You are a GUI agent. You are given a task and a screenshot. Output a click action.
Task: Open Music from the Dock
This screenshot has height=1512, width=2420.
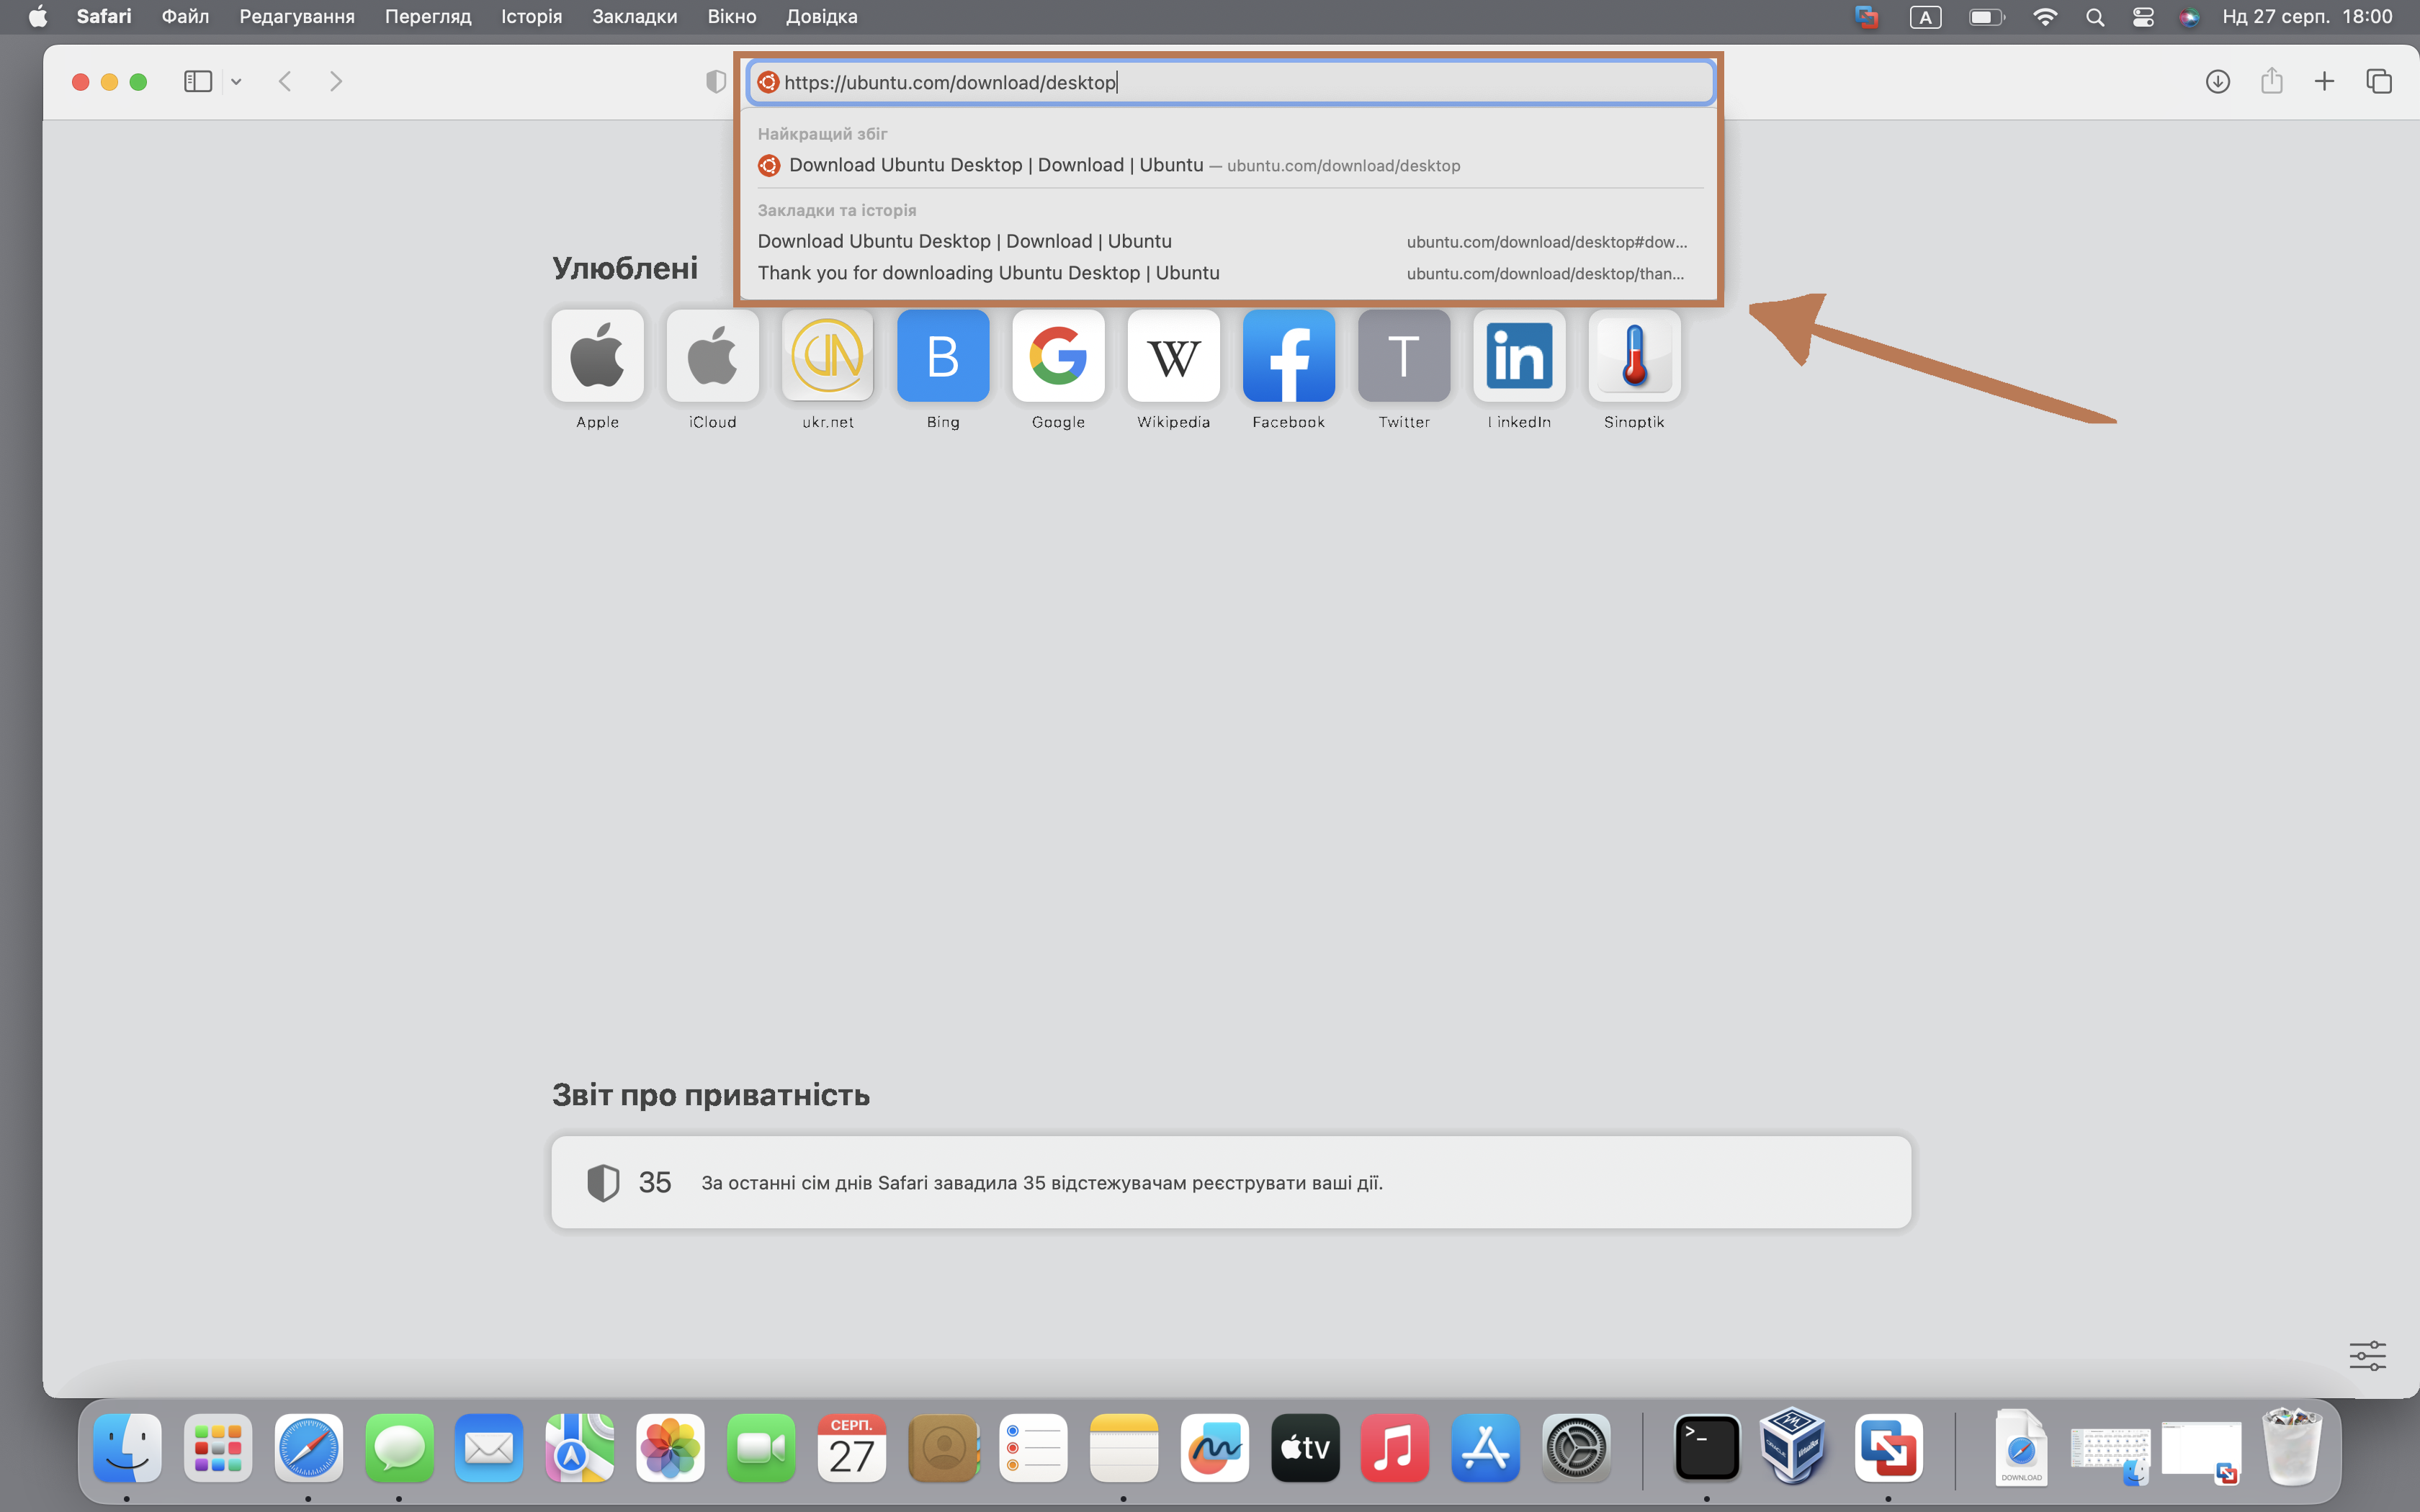coord(1395,1447)
